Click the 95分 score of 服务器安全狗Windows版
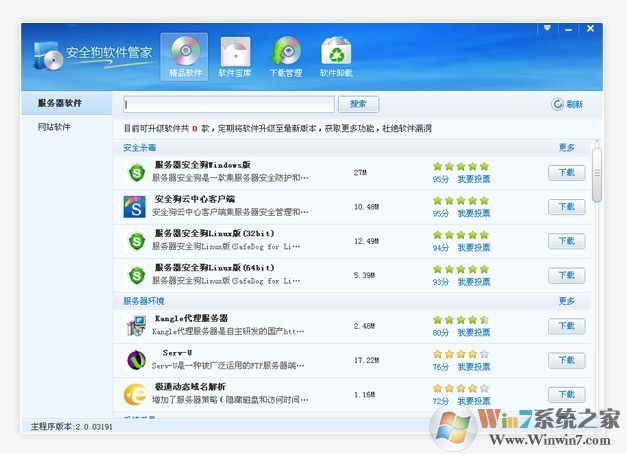Image resolution: width=627 pixels, height=454 pixels. tap(441, 180)
